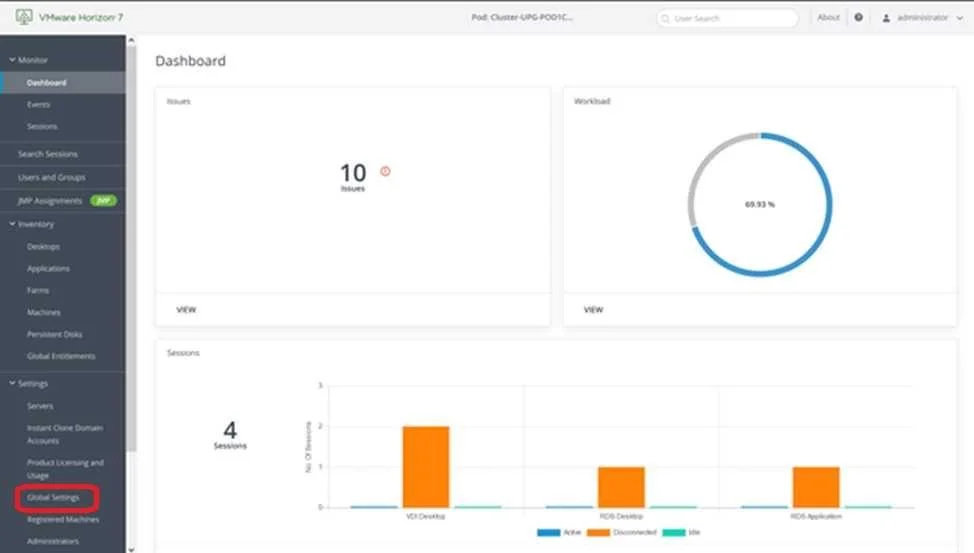Click the sidebar scroll up arrow
This screenshot has width=974, height=553.
(x=131, y=40)
